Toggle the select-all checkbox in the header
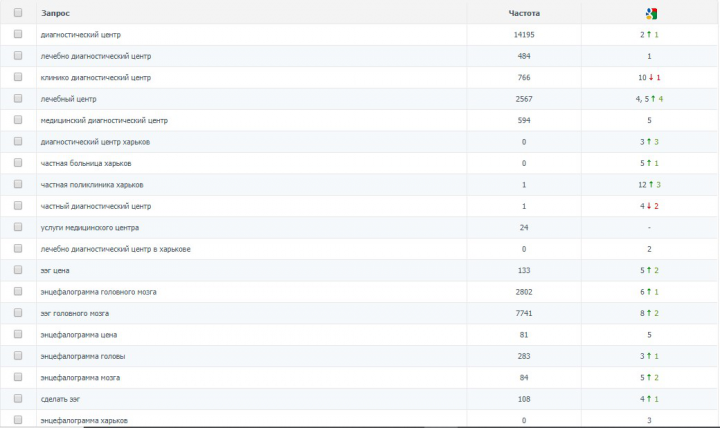The image size is (720, 428). point(18,12)
